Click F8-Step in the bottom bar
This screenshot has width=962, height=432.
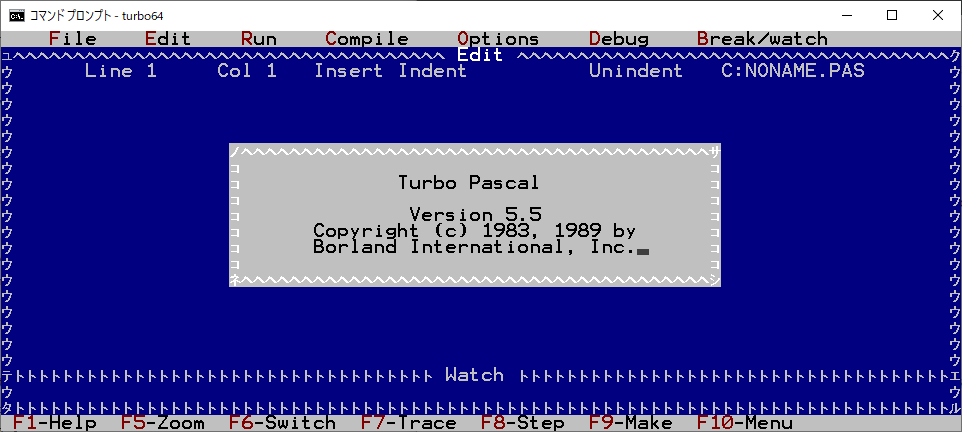point(523,423)
